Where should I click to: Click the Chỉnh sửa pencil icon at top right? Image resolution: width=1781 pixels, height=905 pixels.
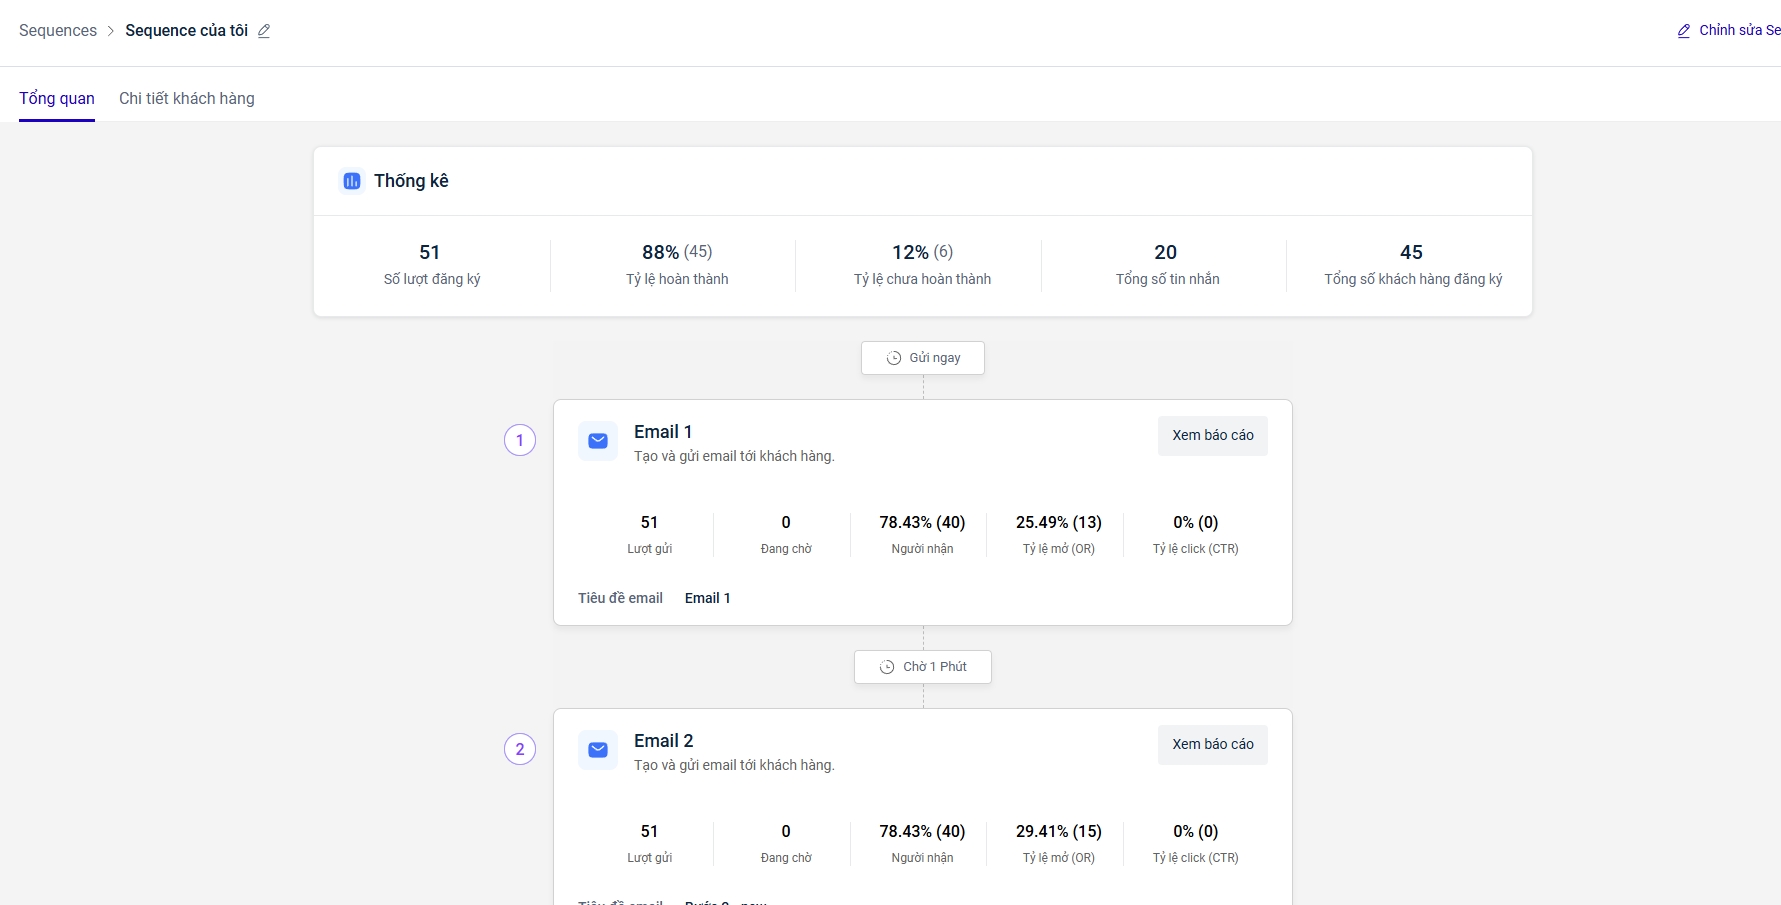click(1684, 31)
